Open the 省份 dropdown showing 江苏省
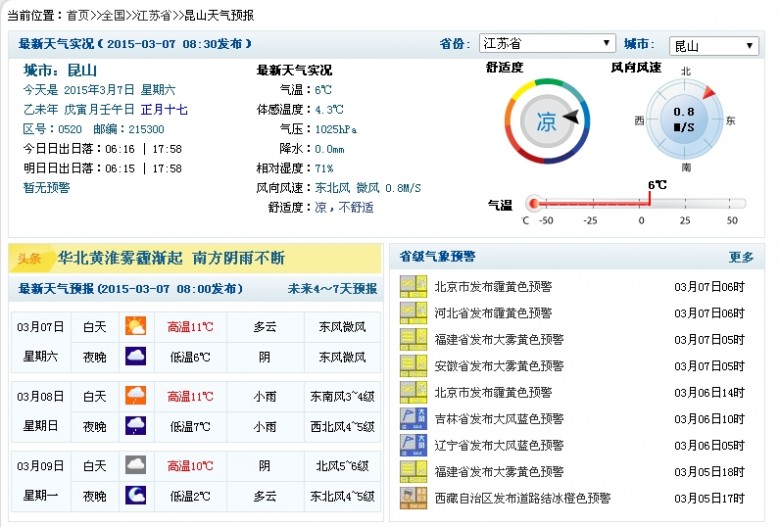This screenshot has width=780, height=527. (547, 44)
